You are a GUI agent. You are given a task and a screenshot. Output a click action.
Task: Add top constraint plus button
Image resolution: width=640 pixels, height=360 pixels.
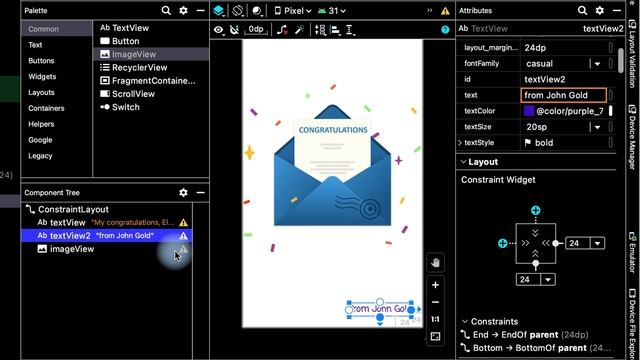536,211
